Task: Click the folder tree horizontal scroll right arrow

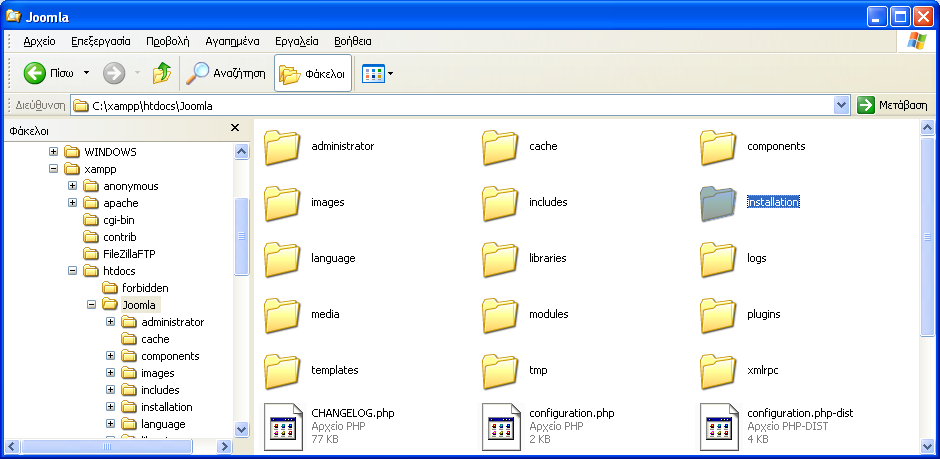Action: [224, 446]
